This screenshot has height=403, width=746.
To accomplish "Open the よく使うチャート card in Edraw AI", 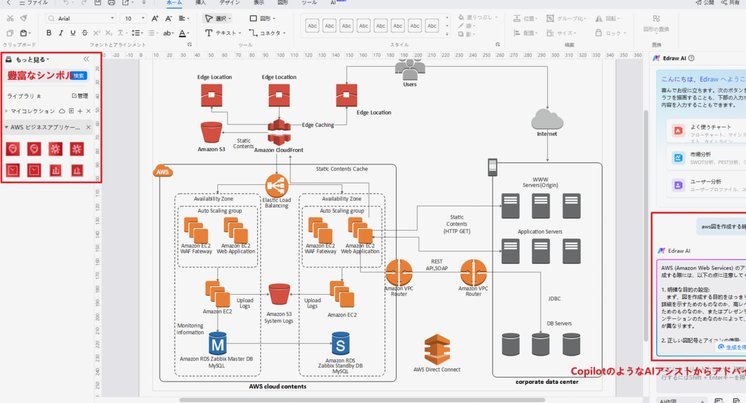I will click(x=706, y=130).
